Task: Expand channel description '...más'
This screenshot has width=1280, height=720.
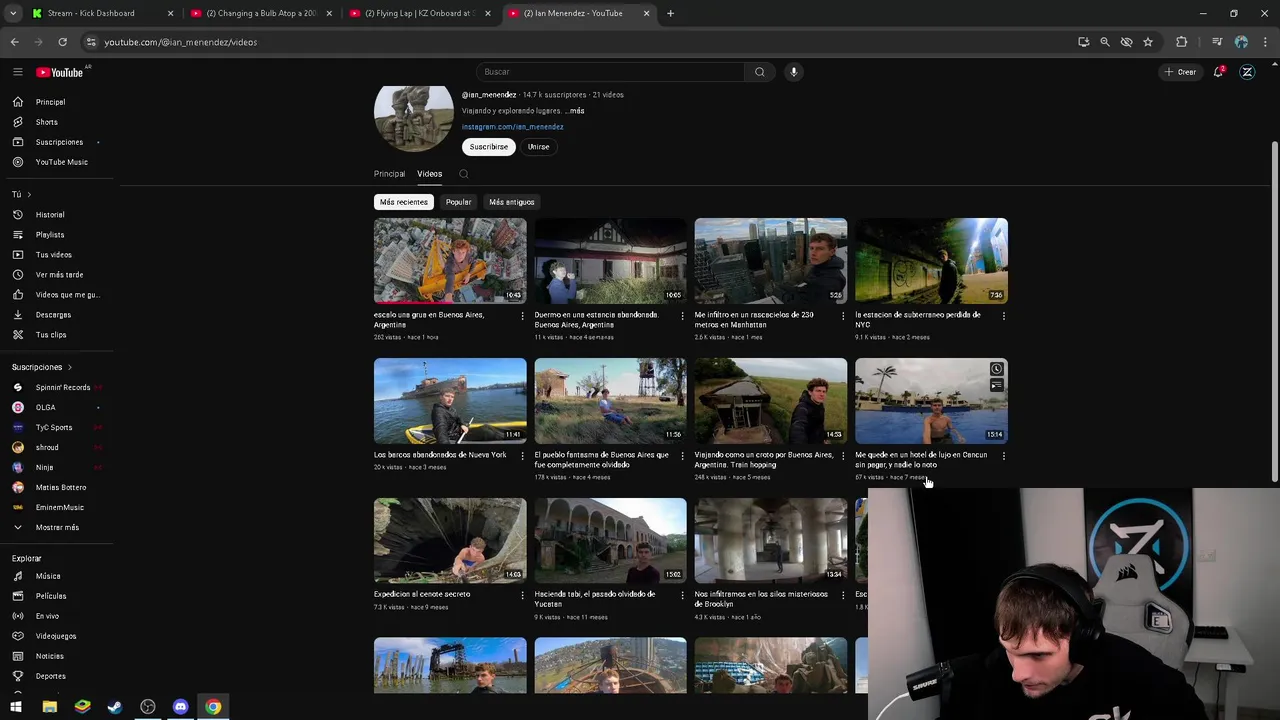Action: (x=574, y=111)
